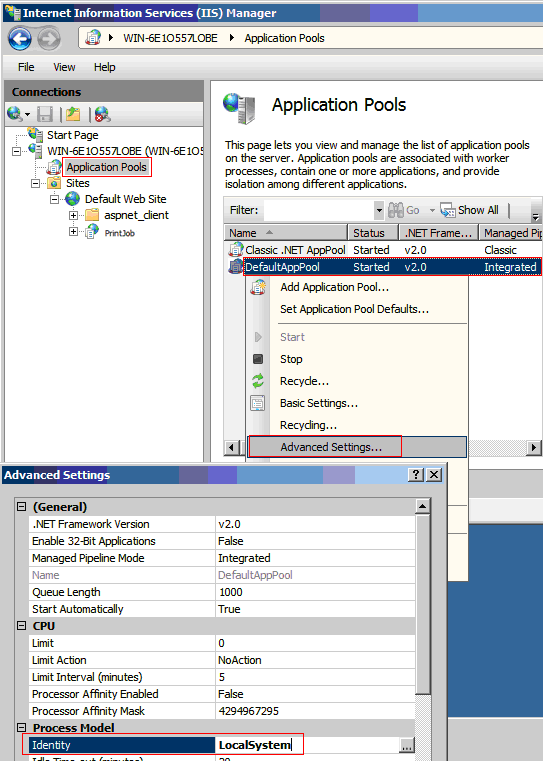Click the Stop square icon in context menu
This screenshot has width=543, height=761.
pyautogui.click(x=258, y=359)
